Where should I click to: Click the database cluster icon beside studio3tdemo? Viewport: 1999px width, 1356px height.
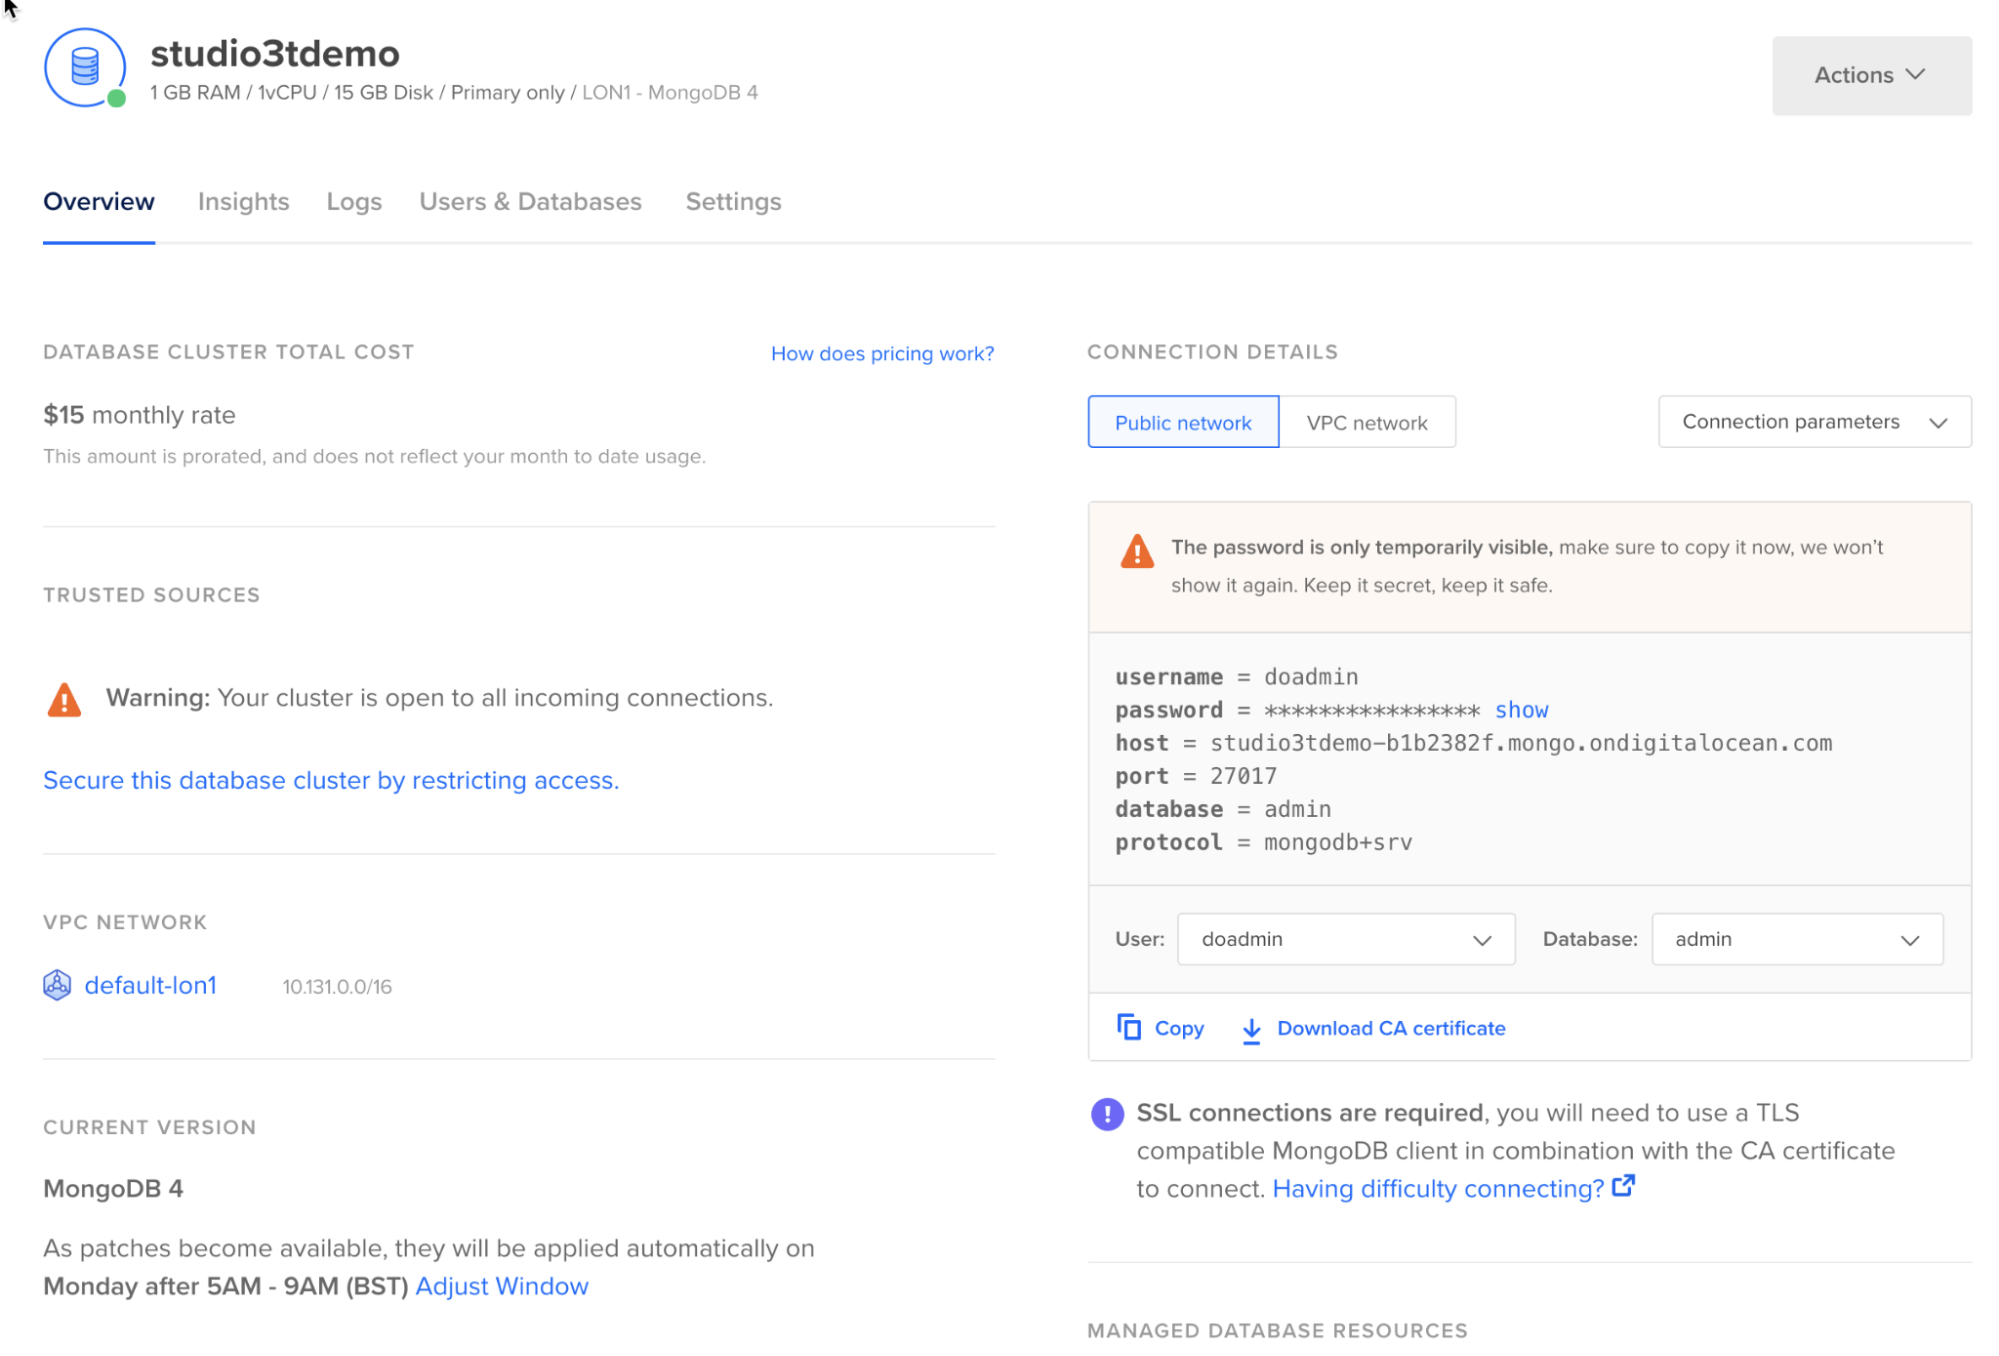[x=85, y=69]
